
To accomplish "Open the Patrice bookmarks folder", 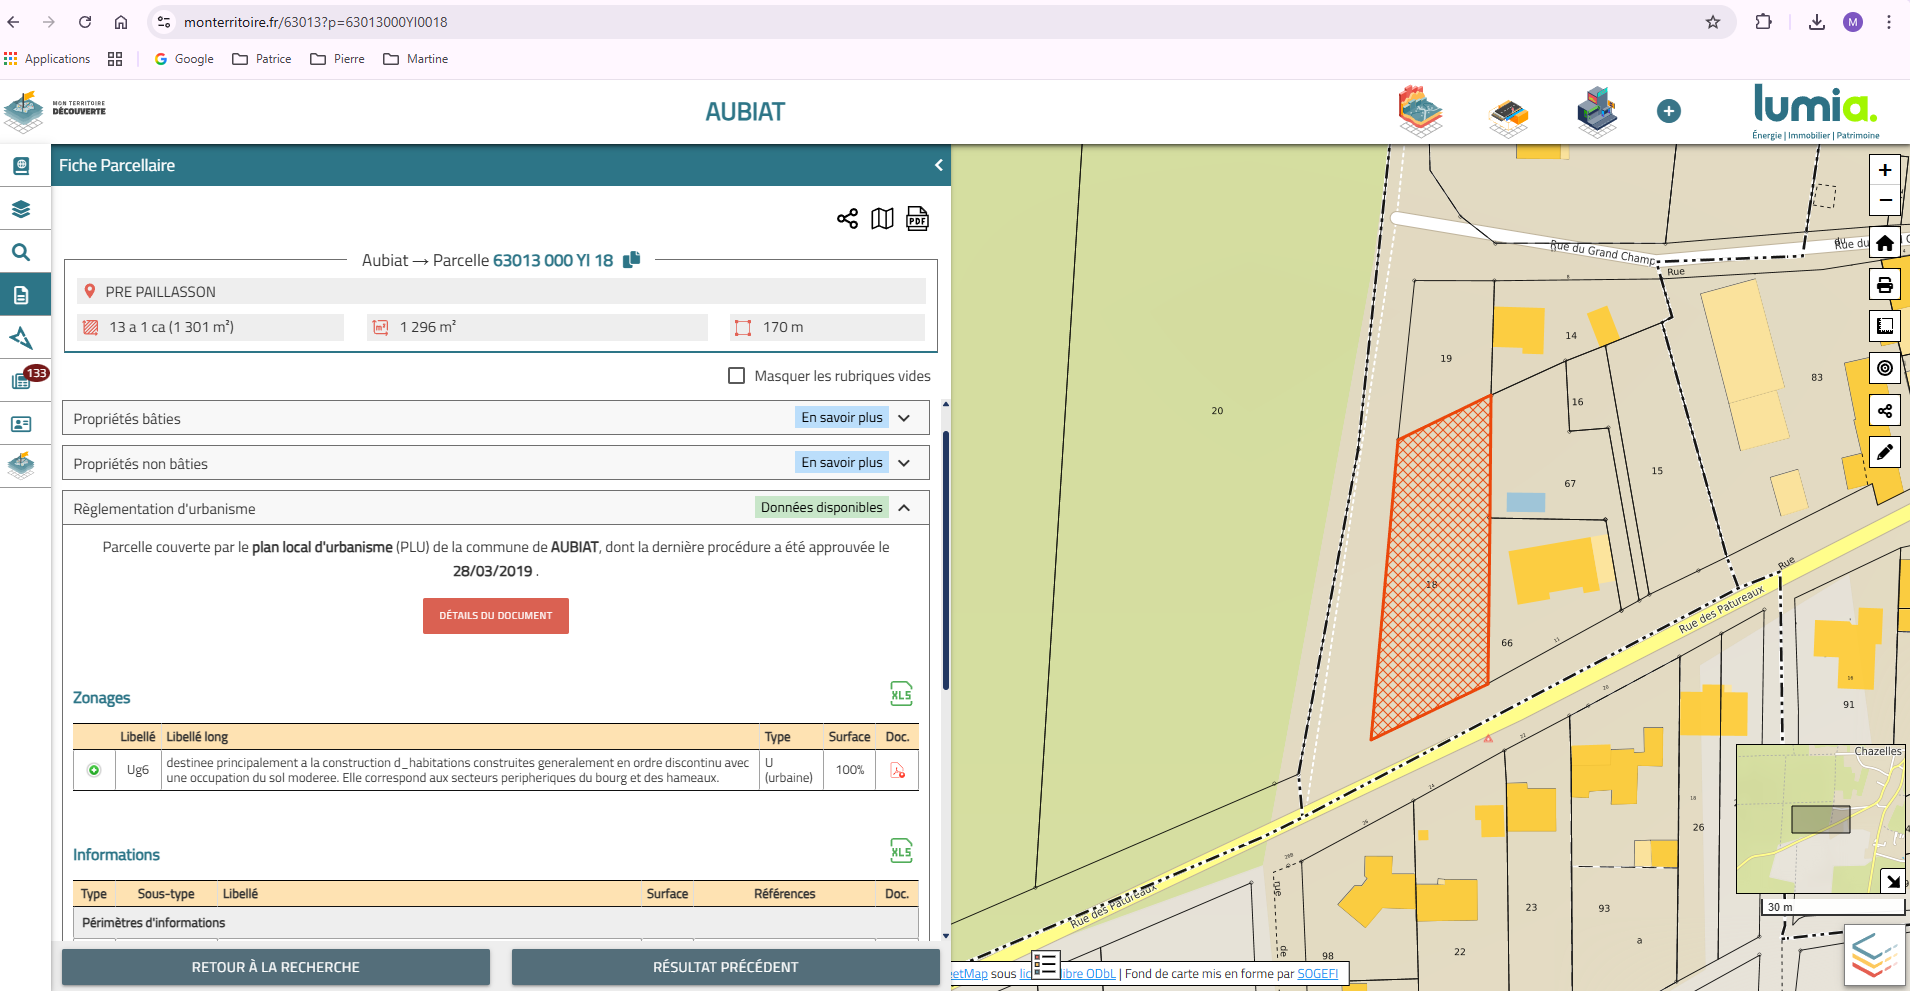I will pyautogui.click(x=262, y=59).
